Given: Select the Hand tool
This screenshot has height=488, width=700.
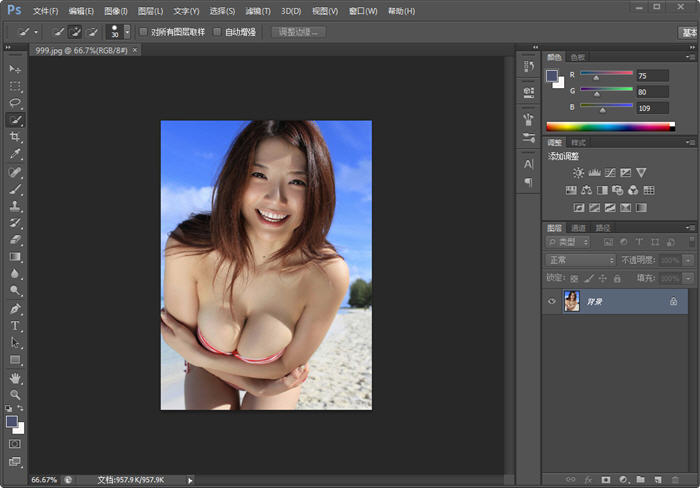Looking at the screenshot, I should [x=15, y=378].
